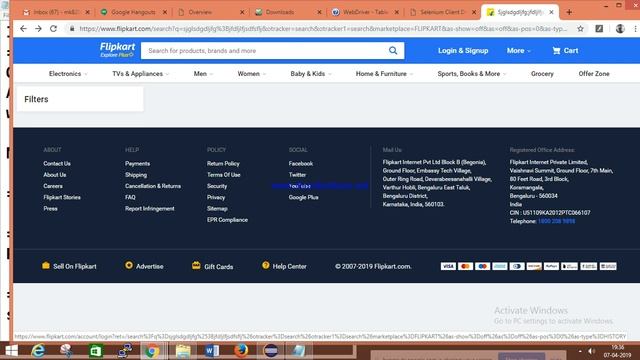The image size is (640, 360).
Task: Launch Internet Explorer from taskbar
Action: 38,351
